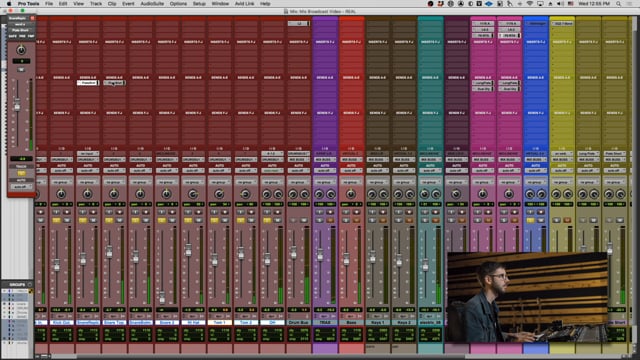Open the AudioSuite menu
The image size is (640, 360).
tap(152, 4)
